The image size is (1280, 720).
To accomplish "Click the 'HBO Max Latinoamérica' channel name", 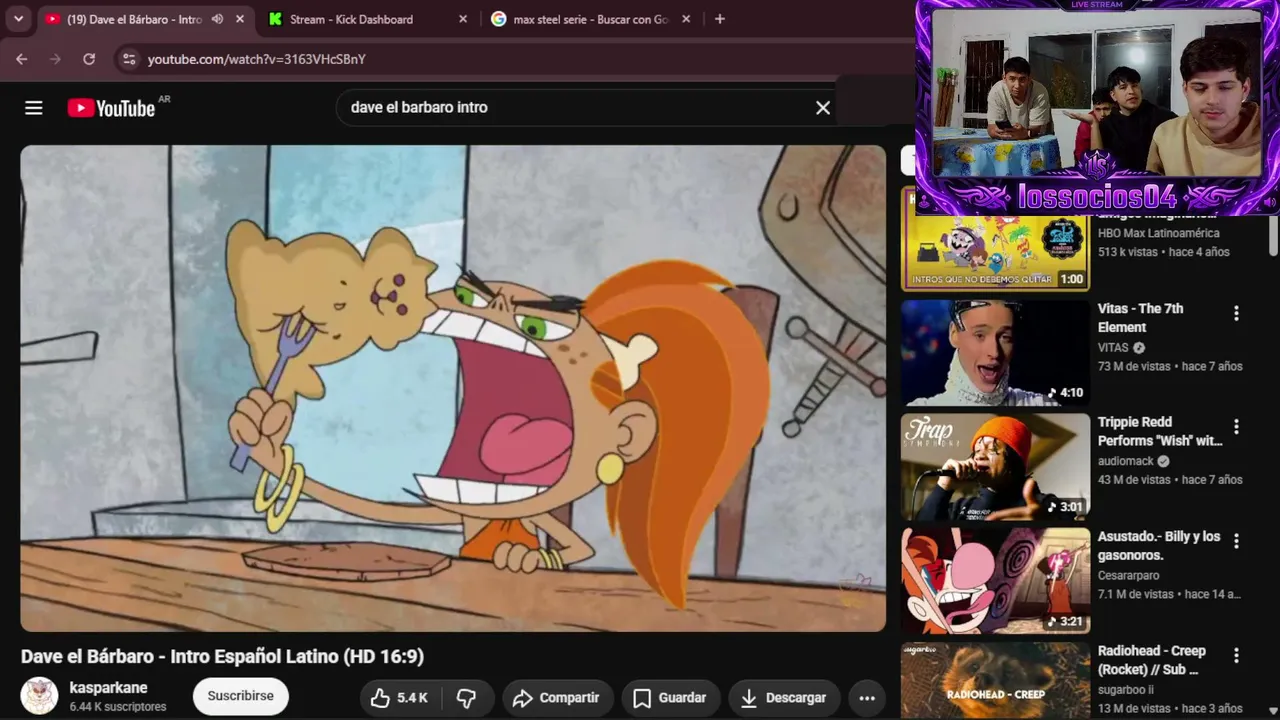I will [1158, 233].
